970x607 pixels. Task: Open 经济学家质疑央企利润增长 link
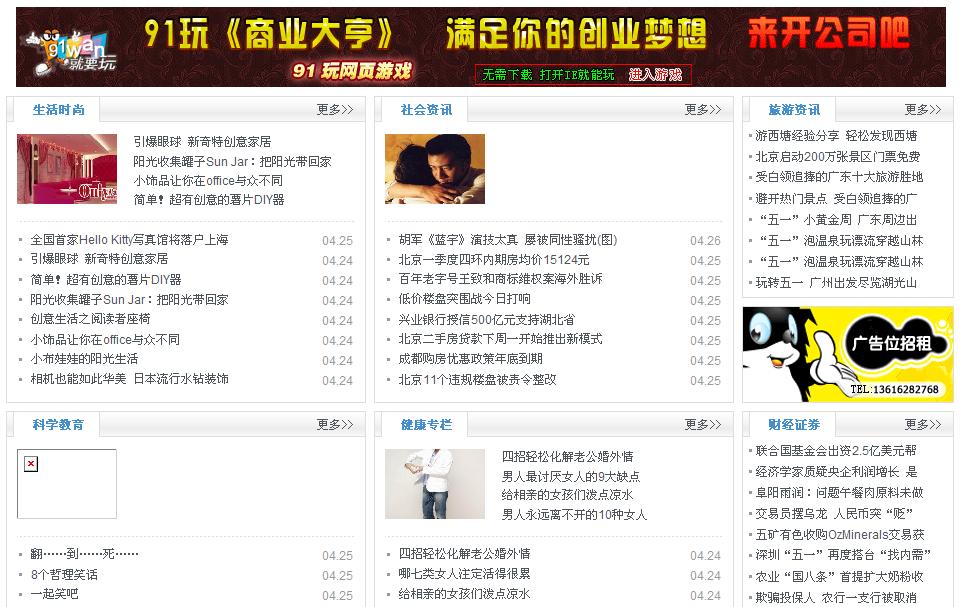pyautogui.click(x=836, y=471)
